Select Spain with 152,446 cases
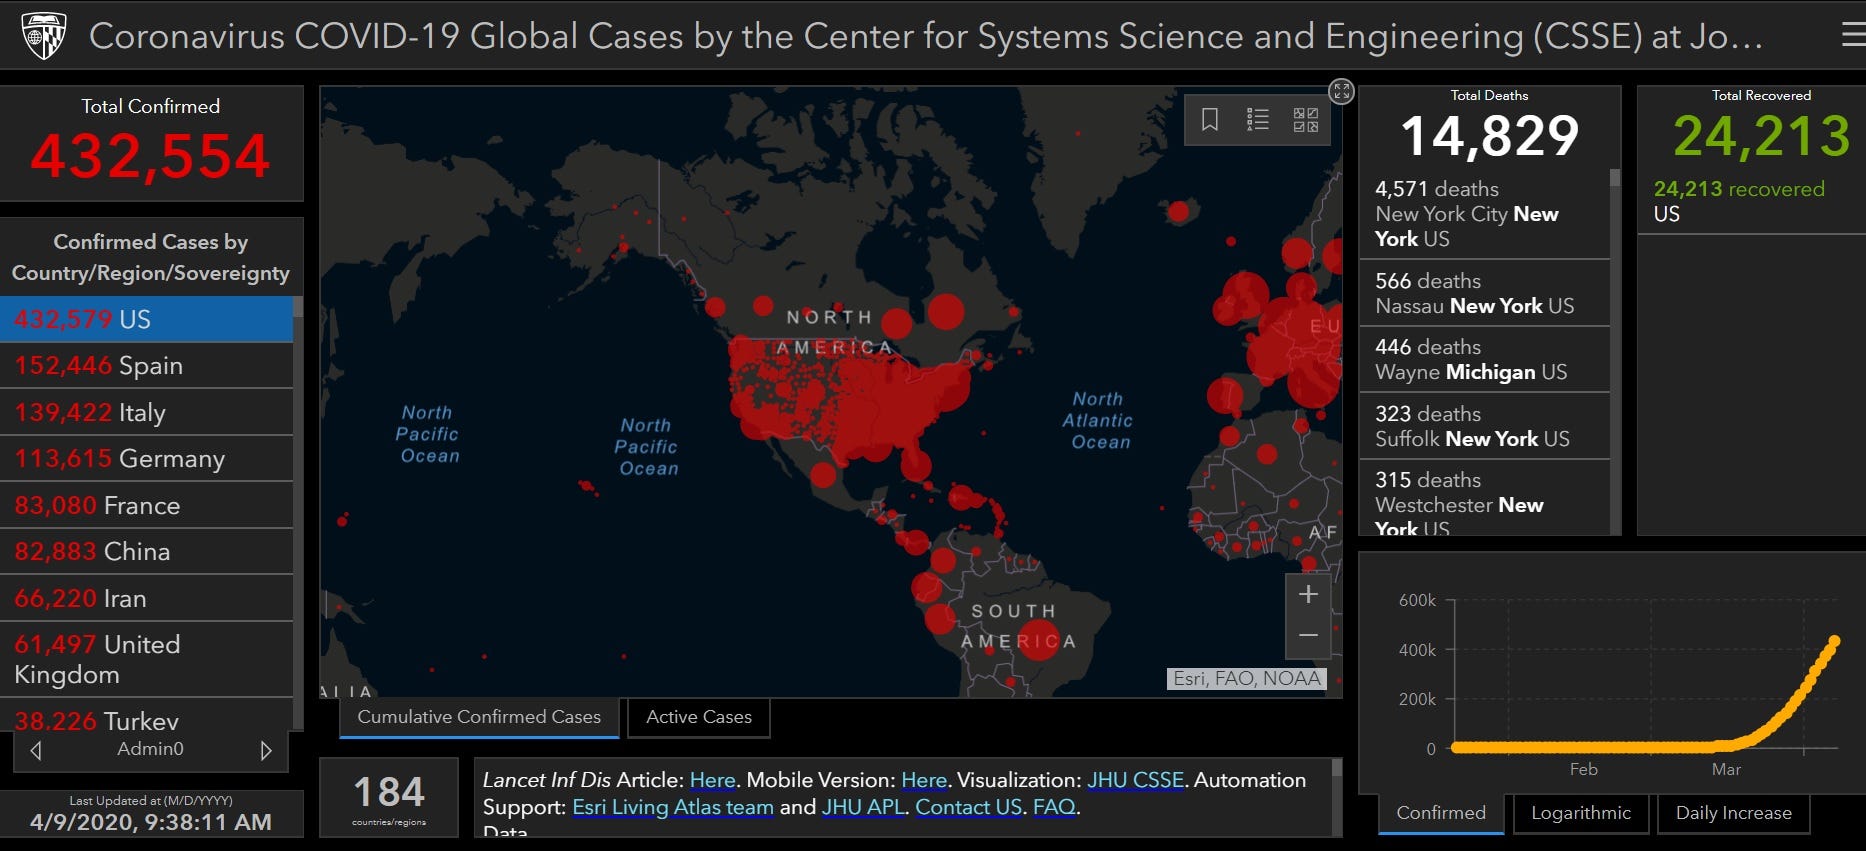Viewport: 1866px width, 851px height. [146, 366]
